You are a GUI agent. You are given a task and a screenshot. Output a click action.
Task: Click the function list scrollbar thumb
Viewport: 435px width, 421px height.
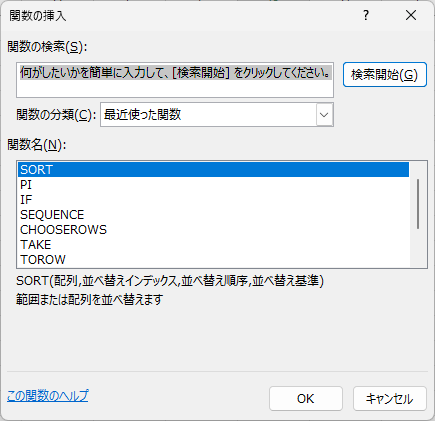418,204
